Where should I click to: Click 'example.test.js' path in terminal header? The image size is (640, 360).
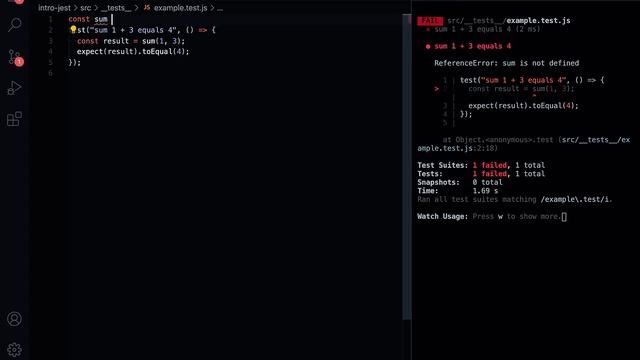point(538,20)
